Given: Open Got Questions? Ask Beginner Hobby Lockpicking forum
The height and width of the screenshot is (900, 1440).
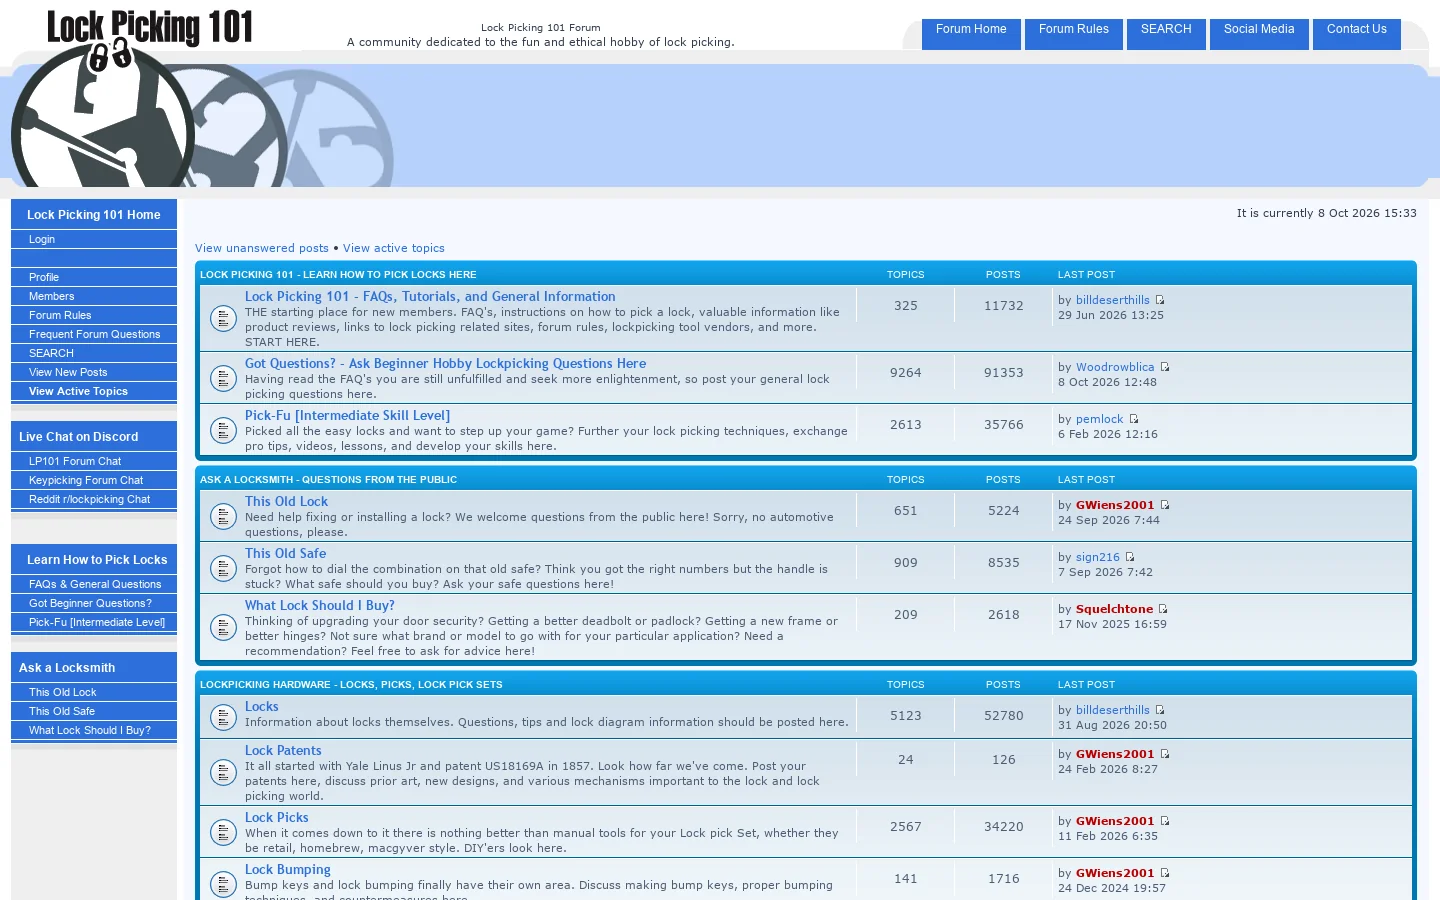Looking at the screenshot, I should (x=445, y=364).
